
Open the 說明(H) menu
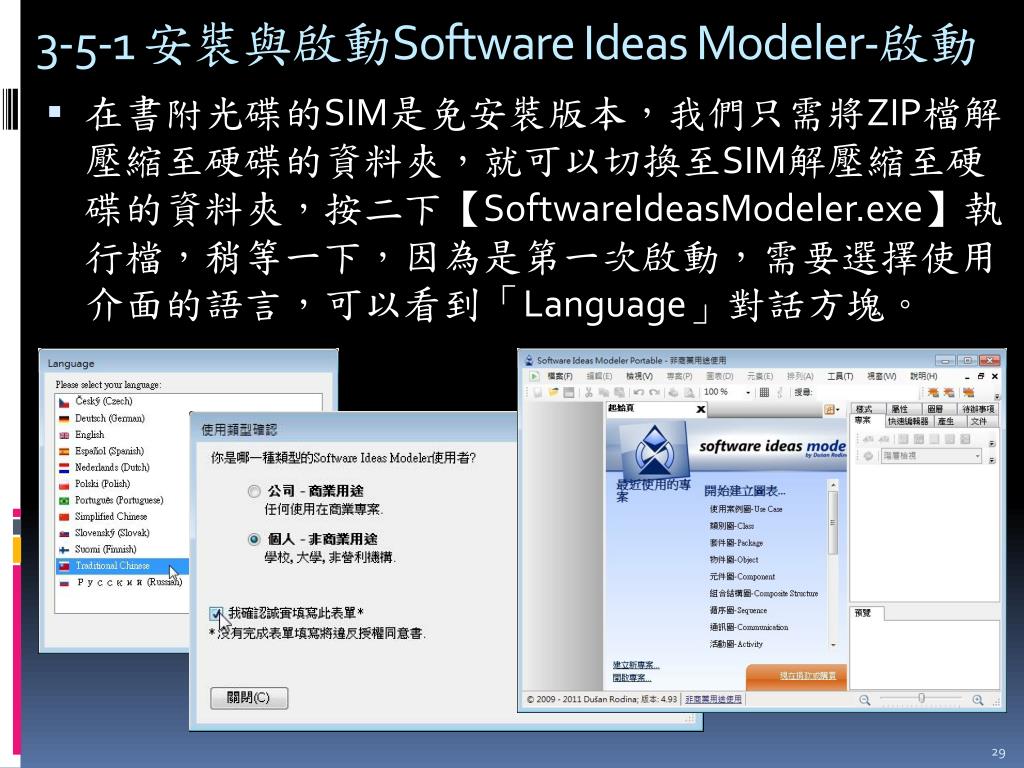click(x=923, y=376)
